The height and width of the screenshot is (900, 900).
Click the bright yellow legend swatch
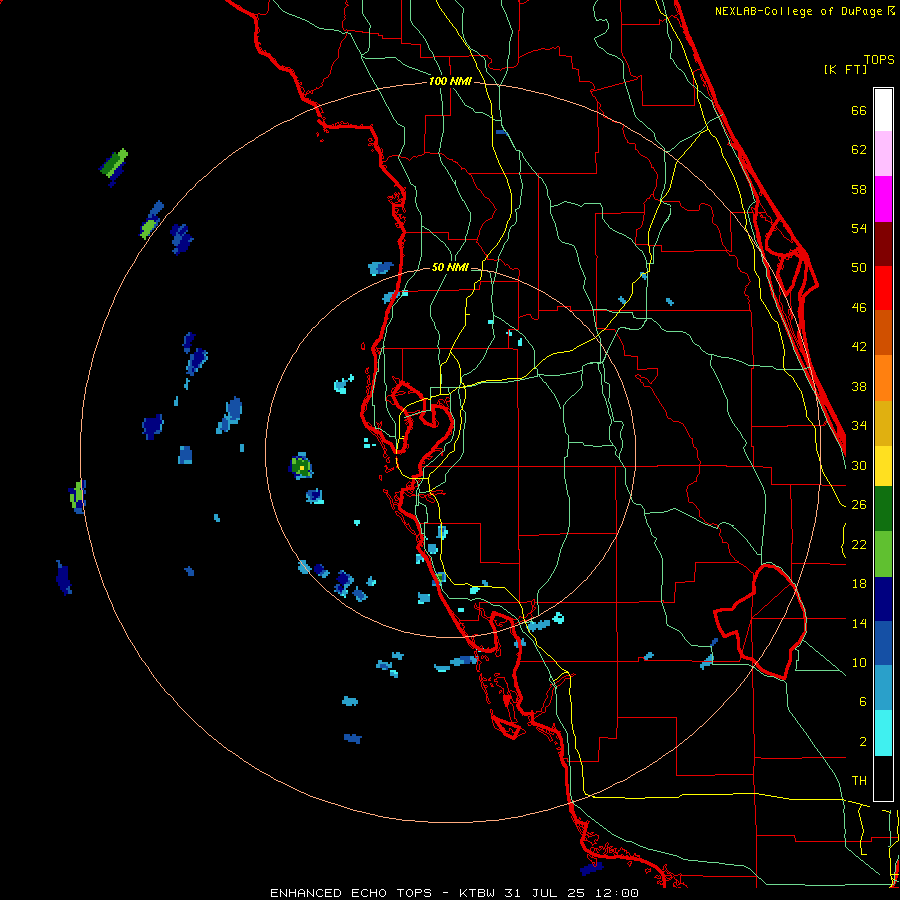(883, 466)
